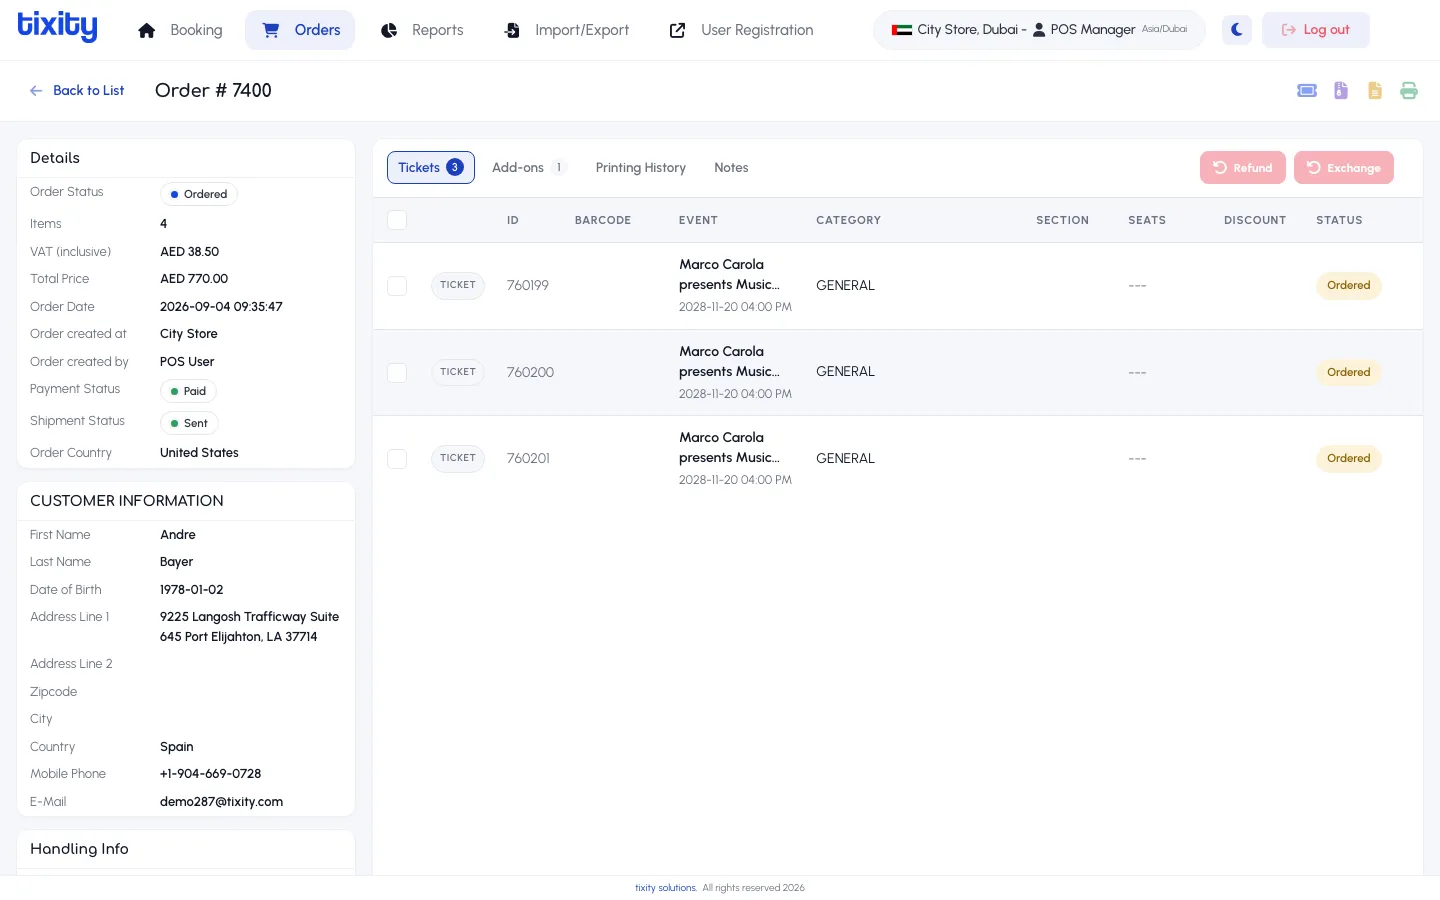
Task: Click the Ordered status of ticket 760199
Action: (x=1349, y=286)
